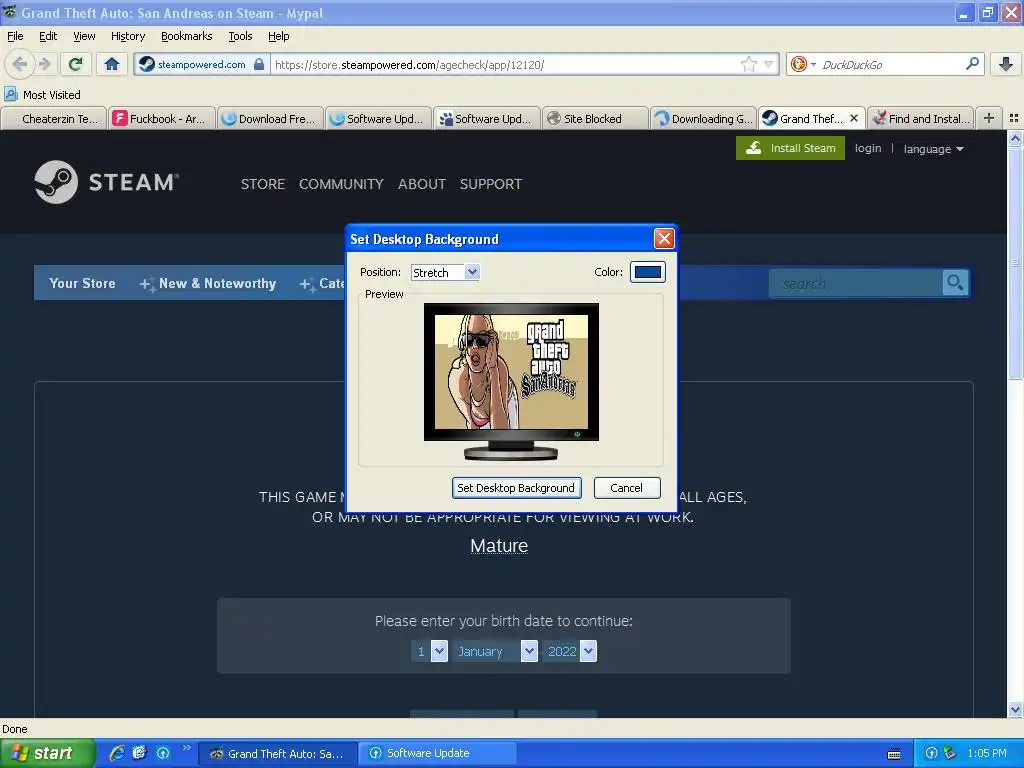Screen dimensions: 1024x768
Task: Switch to the Download Fre... tab
Action: (270, 118)
